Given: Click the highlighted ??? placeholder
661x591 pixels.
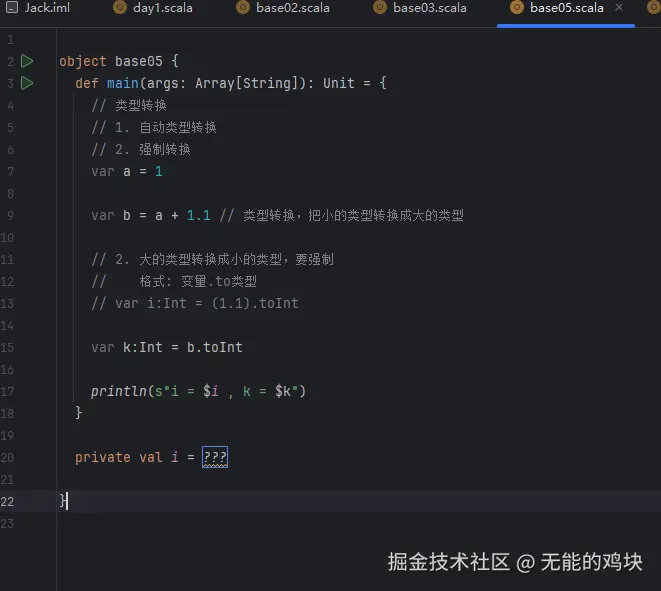Looking at the screenshot, I should coord(215,457).
